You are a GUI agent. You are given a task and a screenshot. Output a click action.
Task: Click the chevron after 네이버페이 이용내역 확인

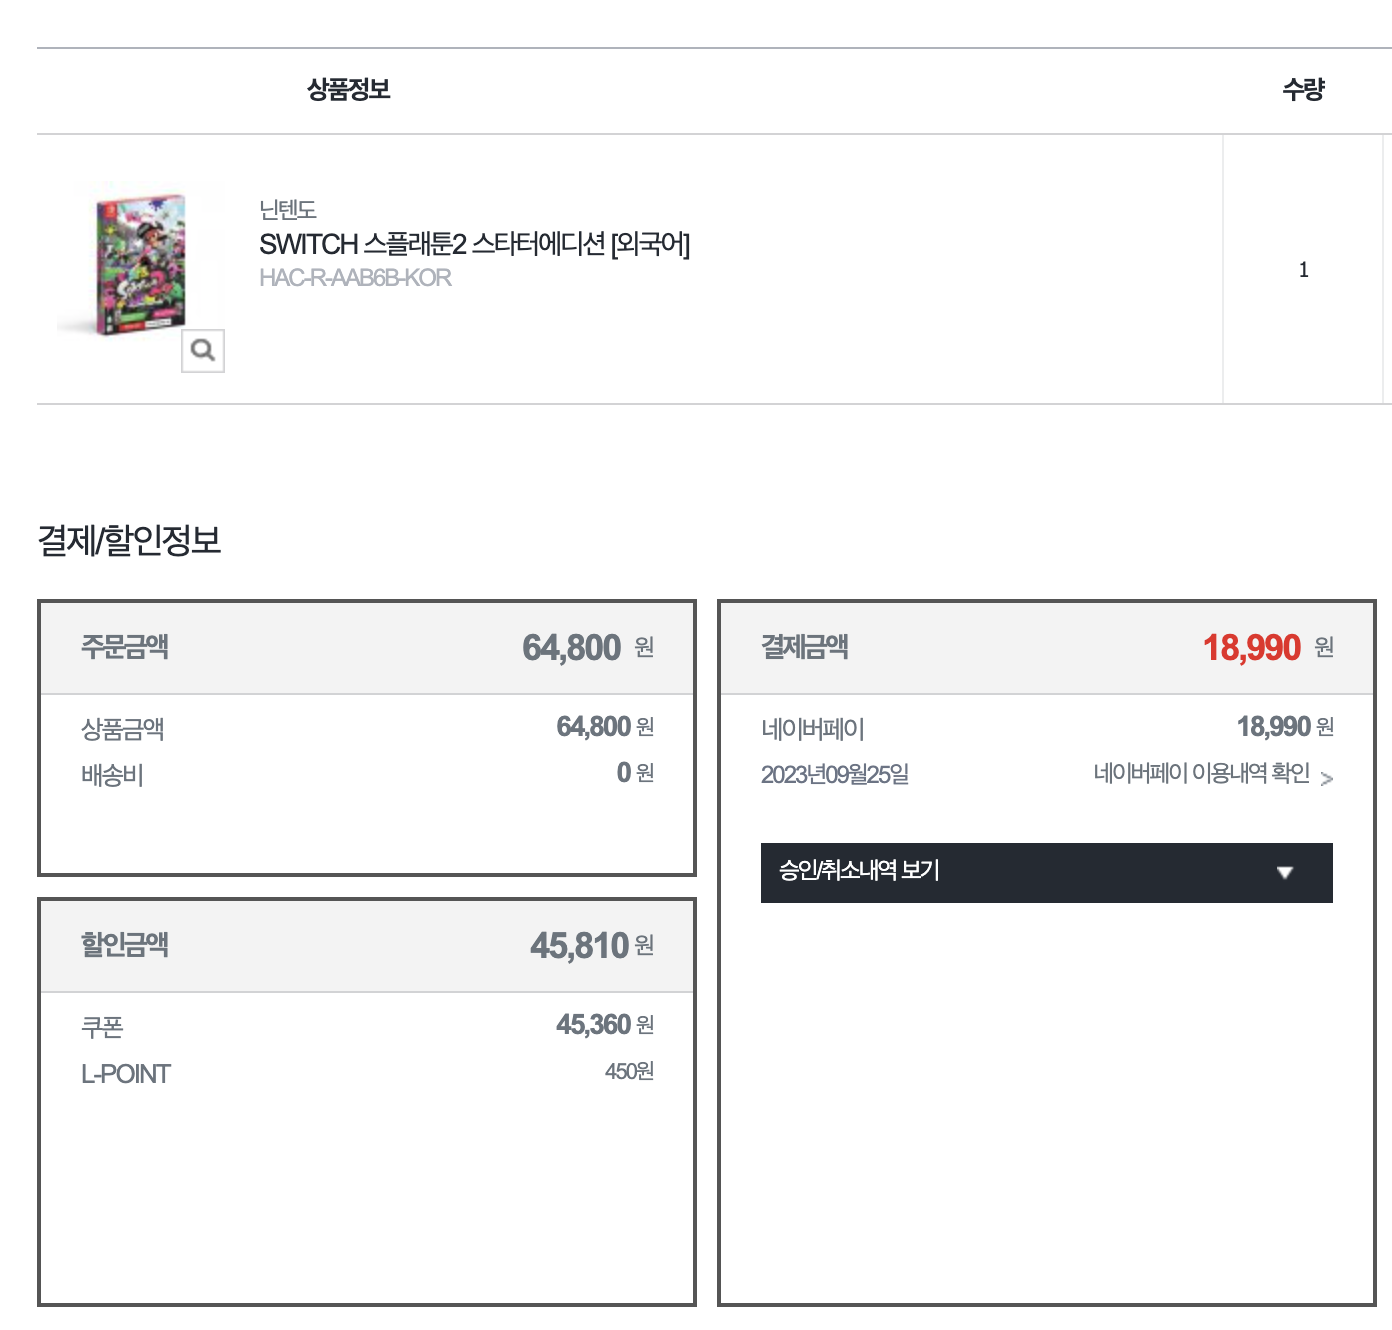[1327, 778]
